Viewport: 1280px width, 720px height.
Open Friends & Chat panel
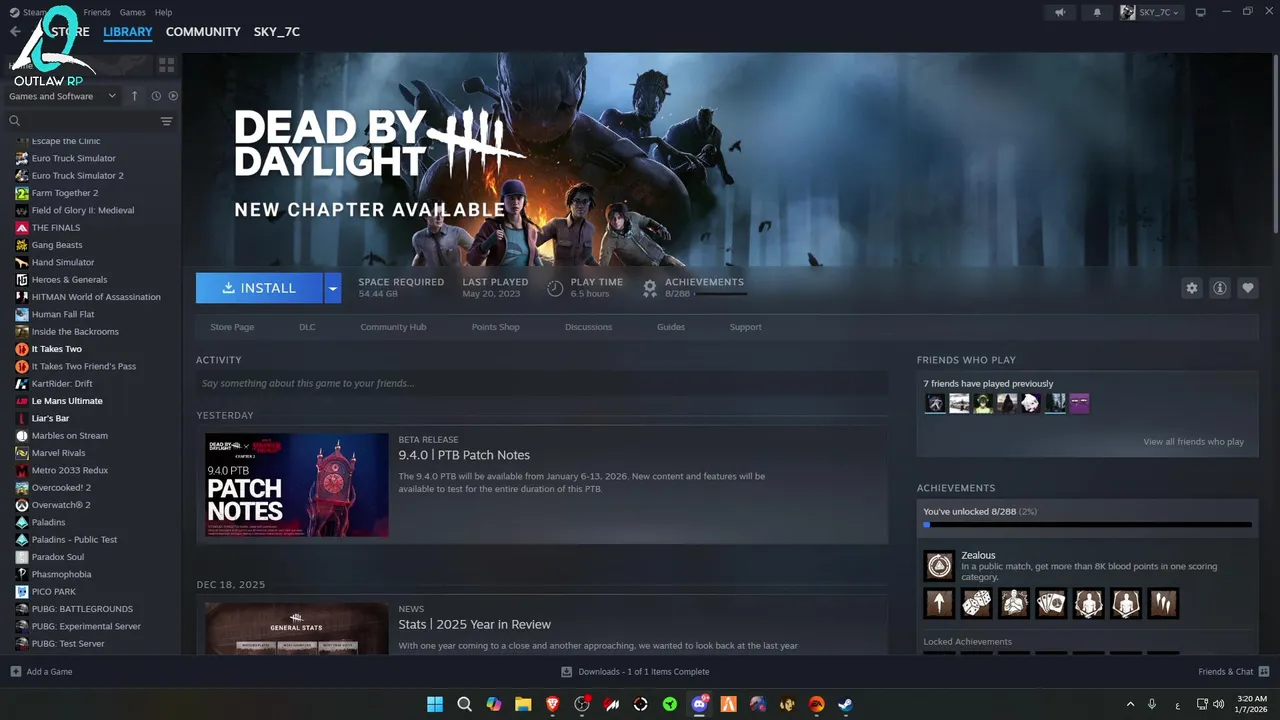[x=1233, y=672]
